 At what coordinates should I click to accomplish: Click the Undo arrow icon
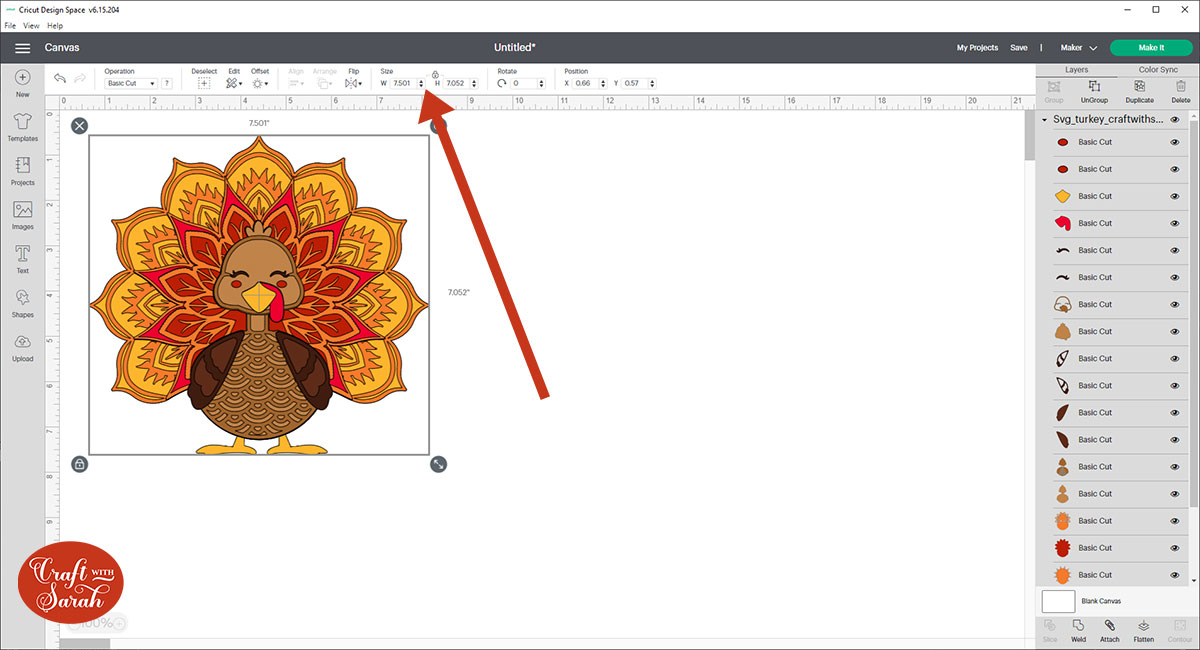point(60,78)
